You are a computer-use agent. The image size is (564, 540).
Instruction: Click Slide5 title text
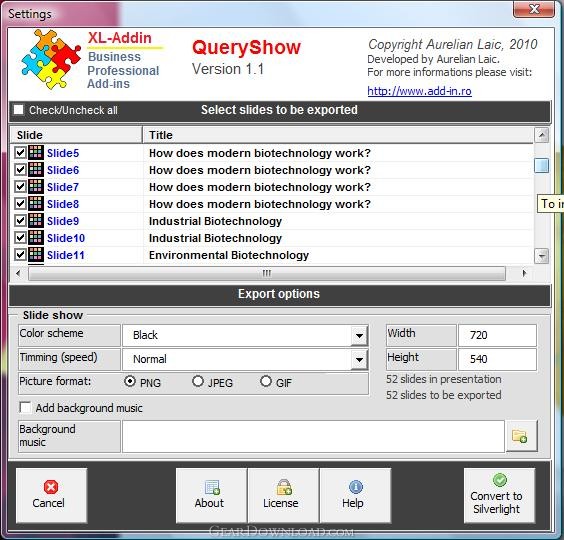[x=260, y=153]
